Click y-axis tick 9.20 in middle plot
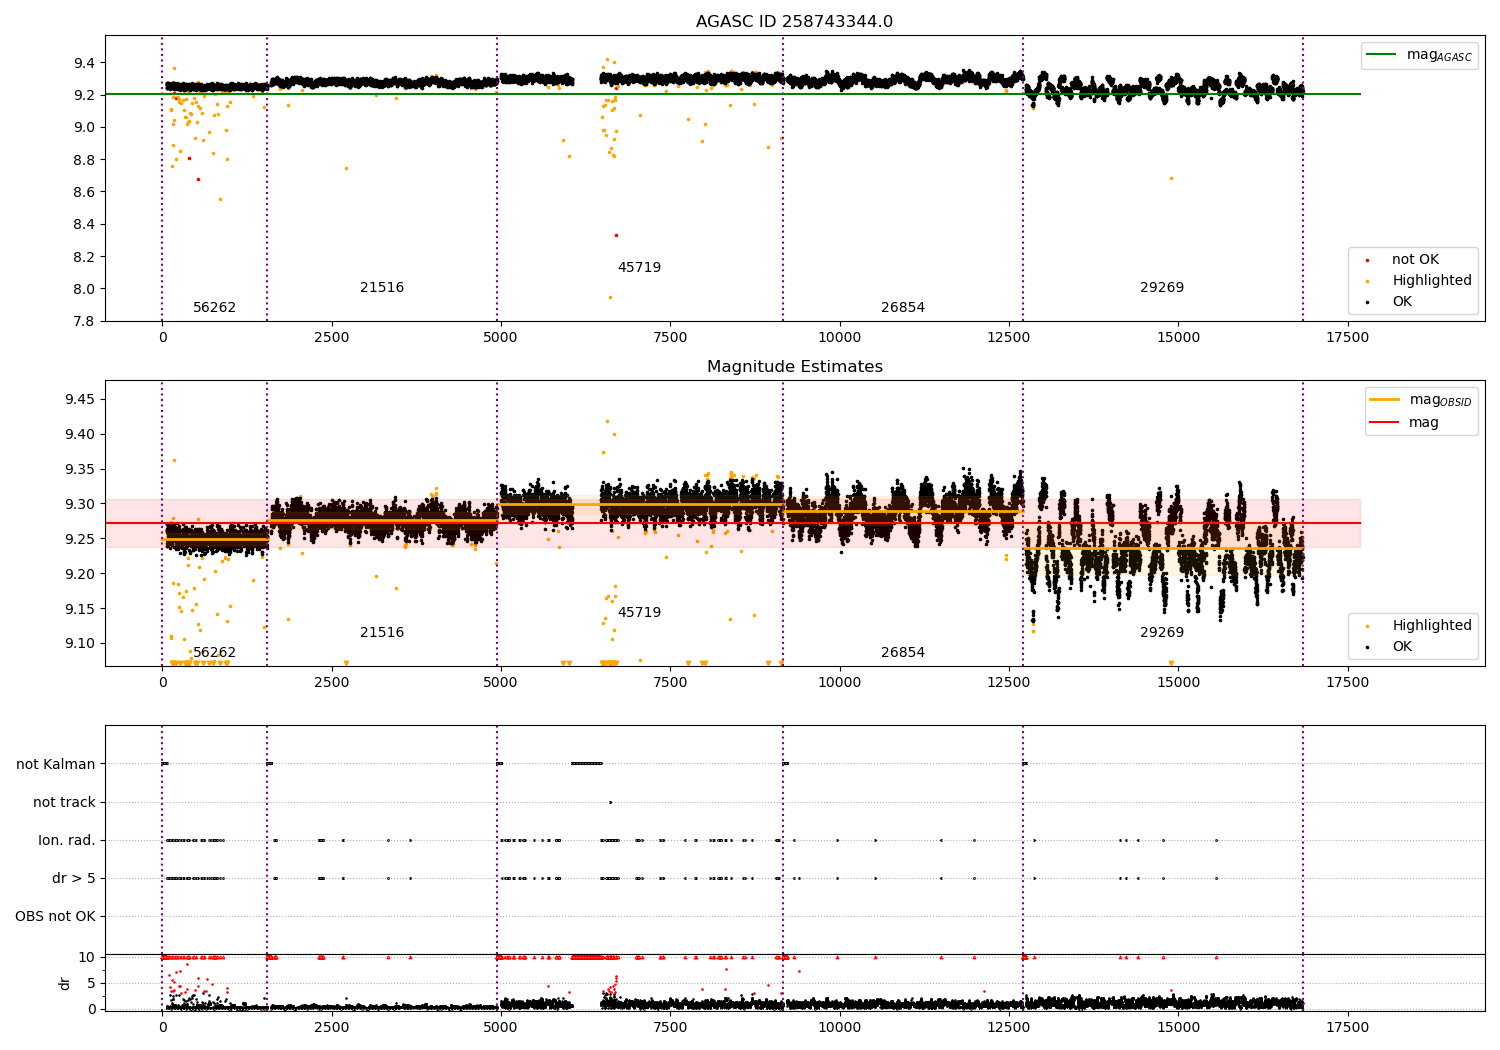The height and width of the screenshot is (1050, 1500). point(80,574)
